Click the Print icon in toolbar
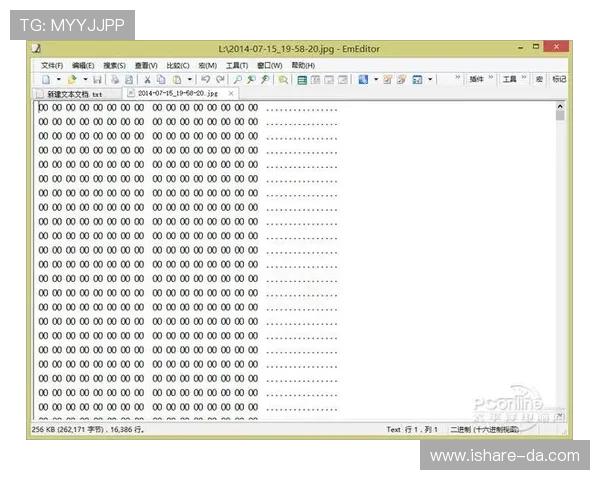This screenshot has height=480, width=600. point(115,79)
